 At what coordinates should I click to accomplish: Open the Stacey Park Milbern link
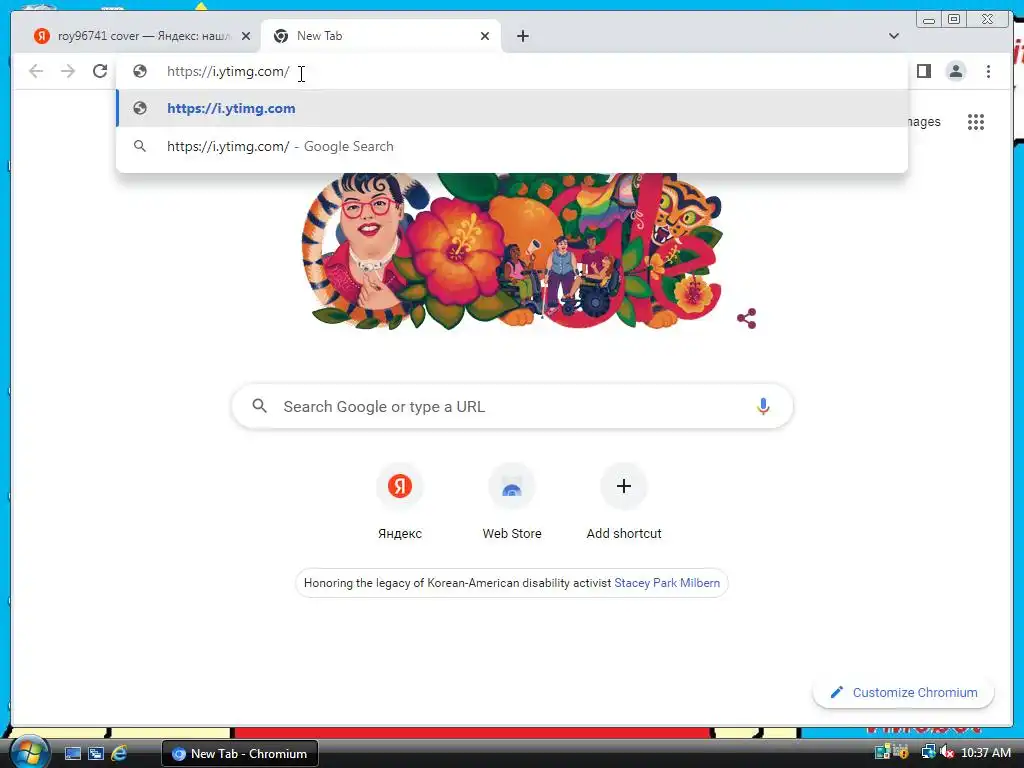[667, 583]
